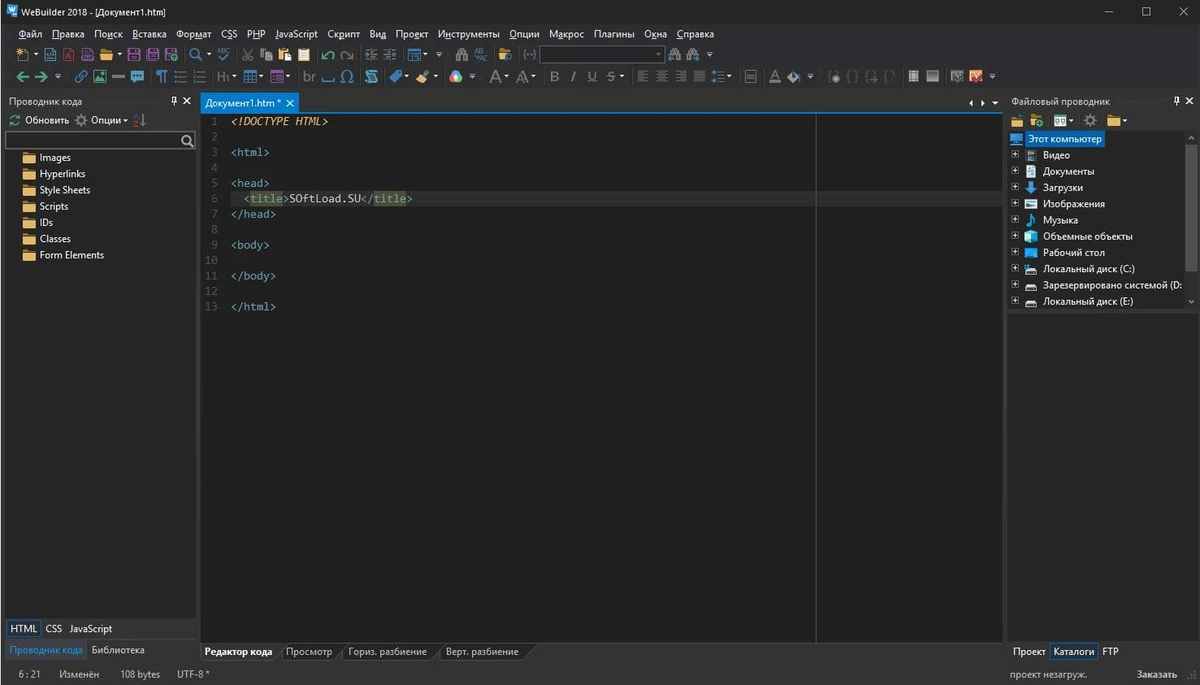
Task: Click the code explorer search field
Action: click(100, 141)
